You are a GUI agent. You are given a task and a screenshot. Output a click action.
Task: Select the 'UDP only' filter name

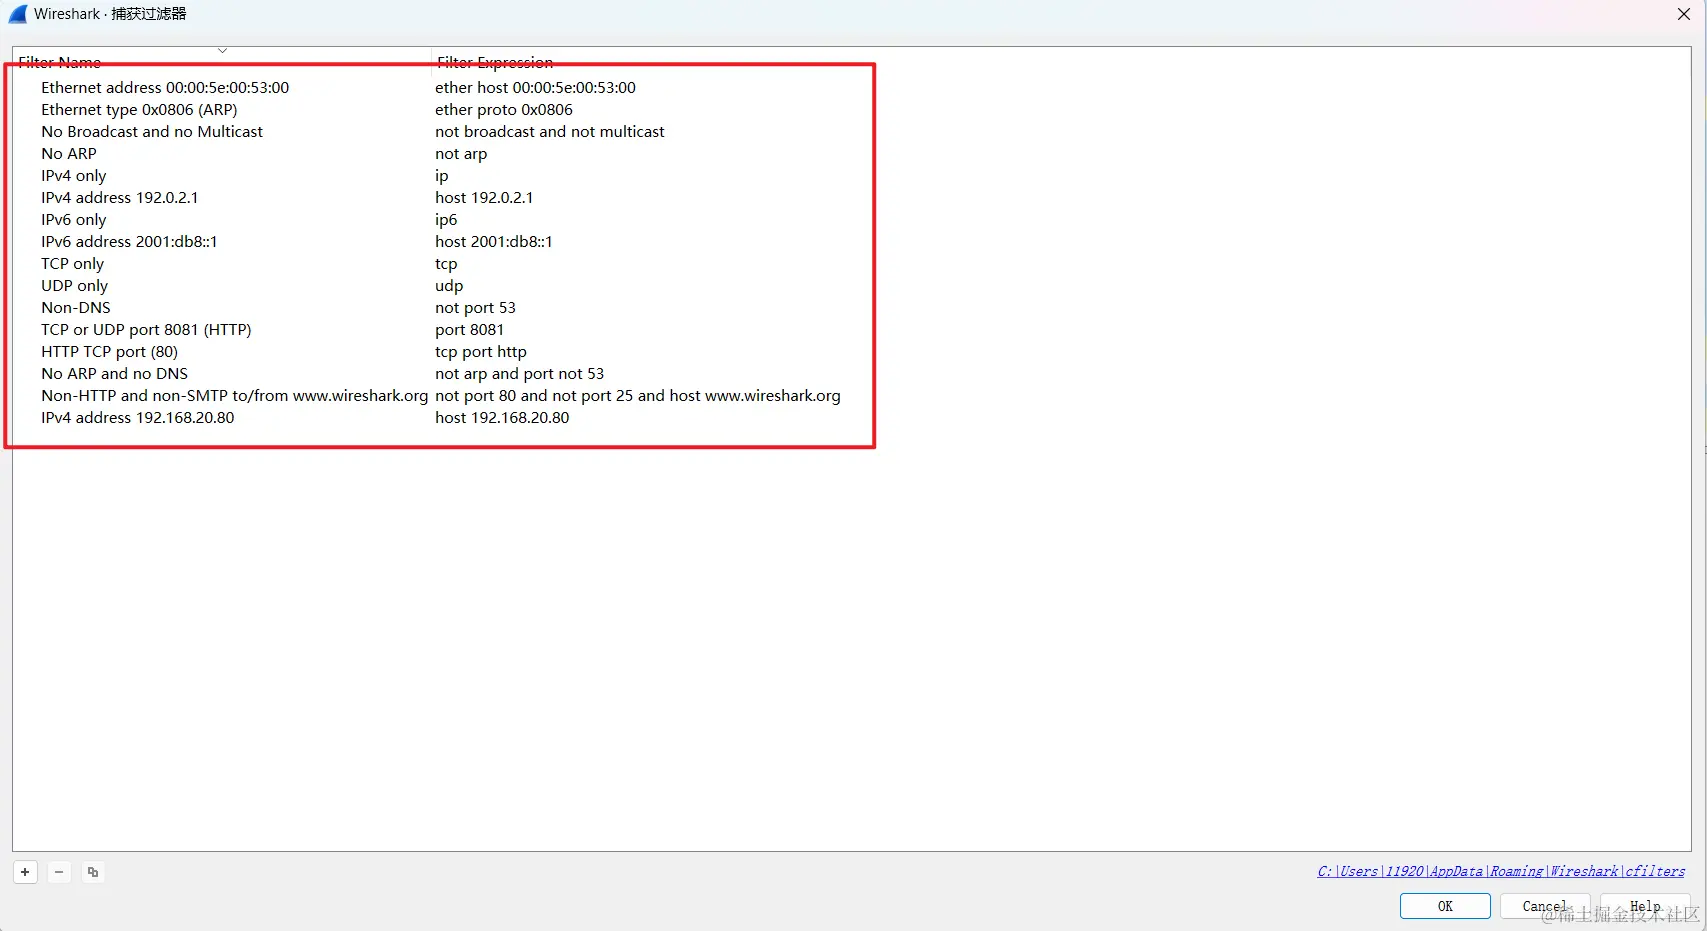(x=74, y=286)
